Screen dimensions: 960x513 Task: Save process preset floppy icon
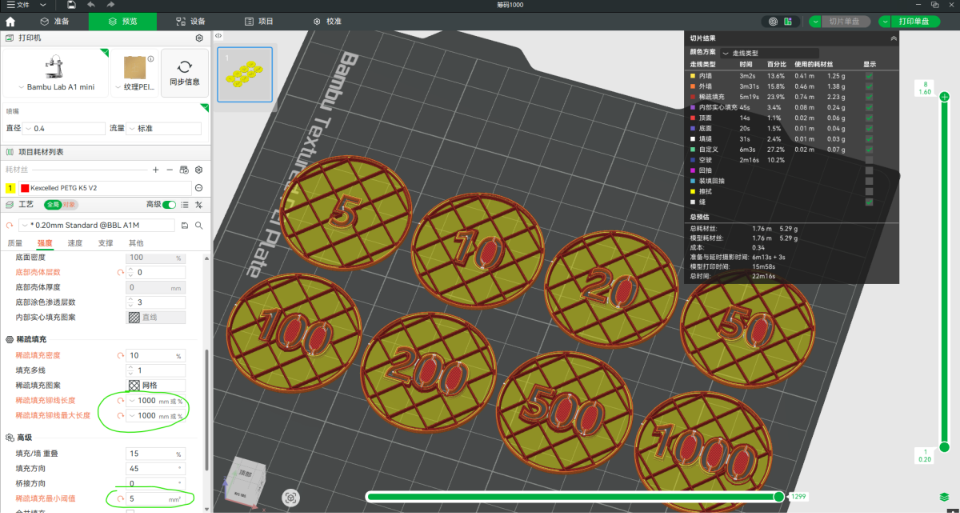(x=185, y=225)
